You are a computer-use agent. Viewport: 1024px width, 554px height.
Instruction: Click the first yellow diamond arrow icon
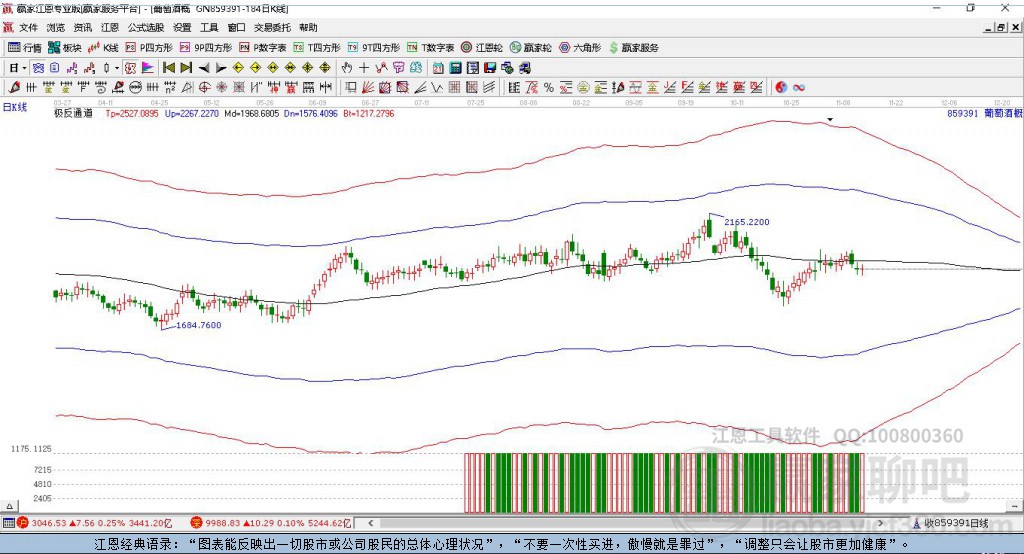pos(238,68)
